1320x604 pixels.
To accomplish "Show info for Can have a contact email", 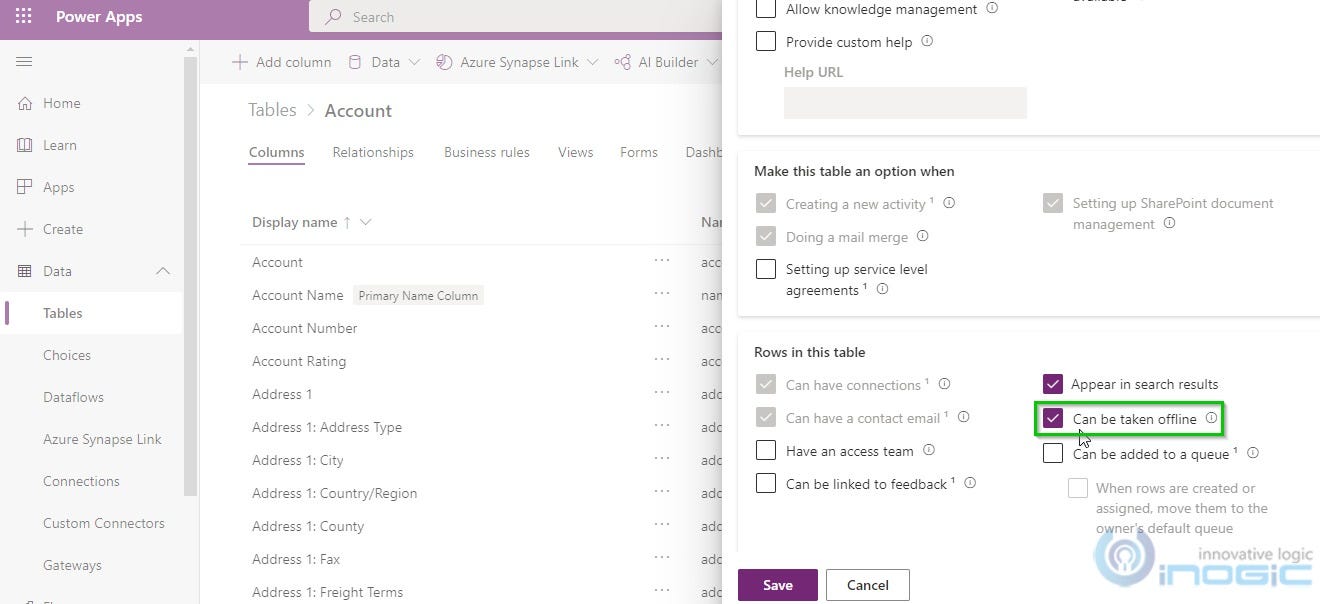I will point(964,416).
